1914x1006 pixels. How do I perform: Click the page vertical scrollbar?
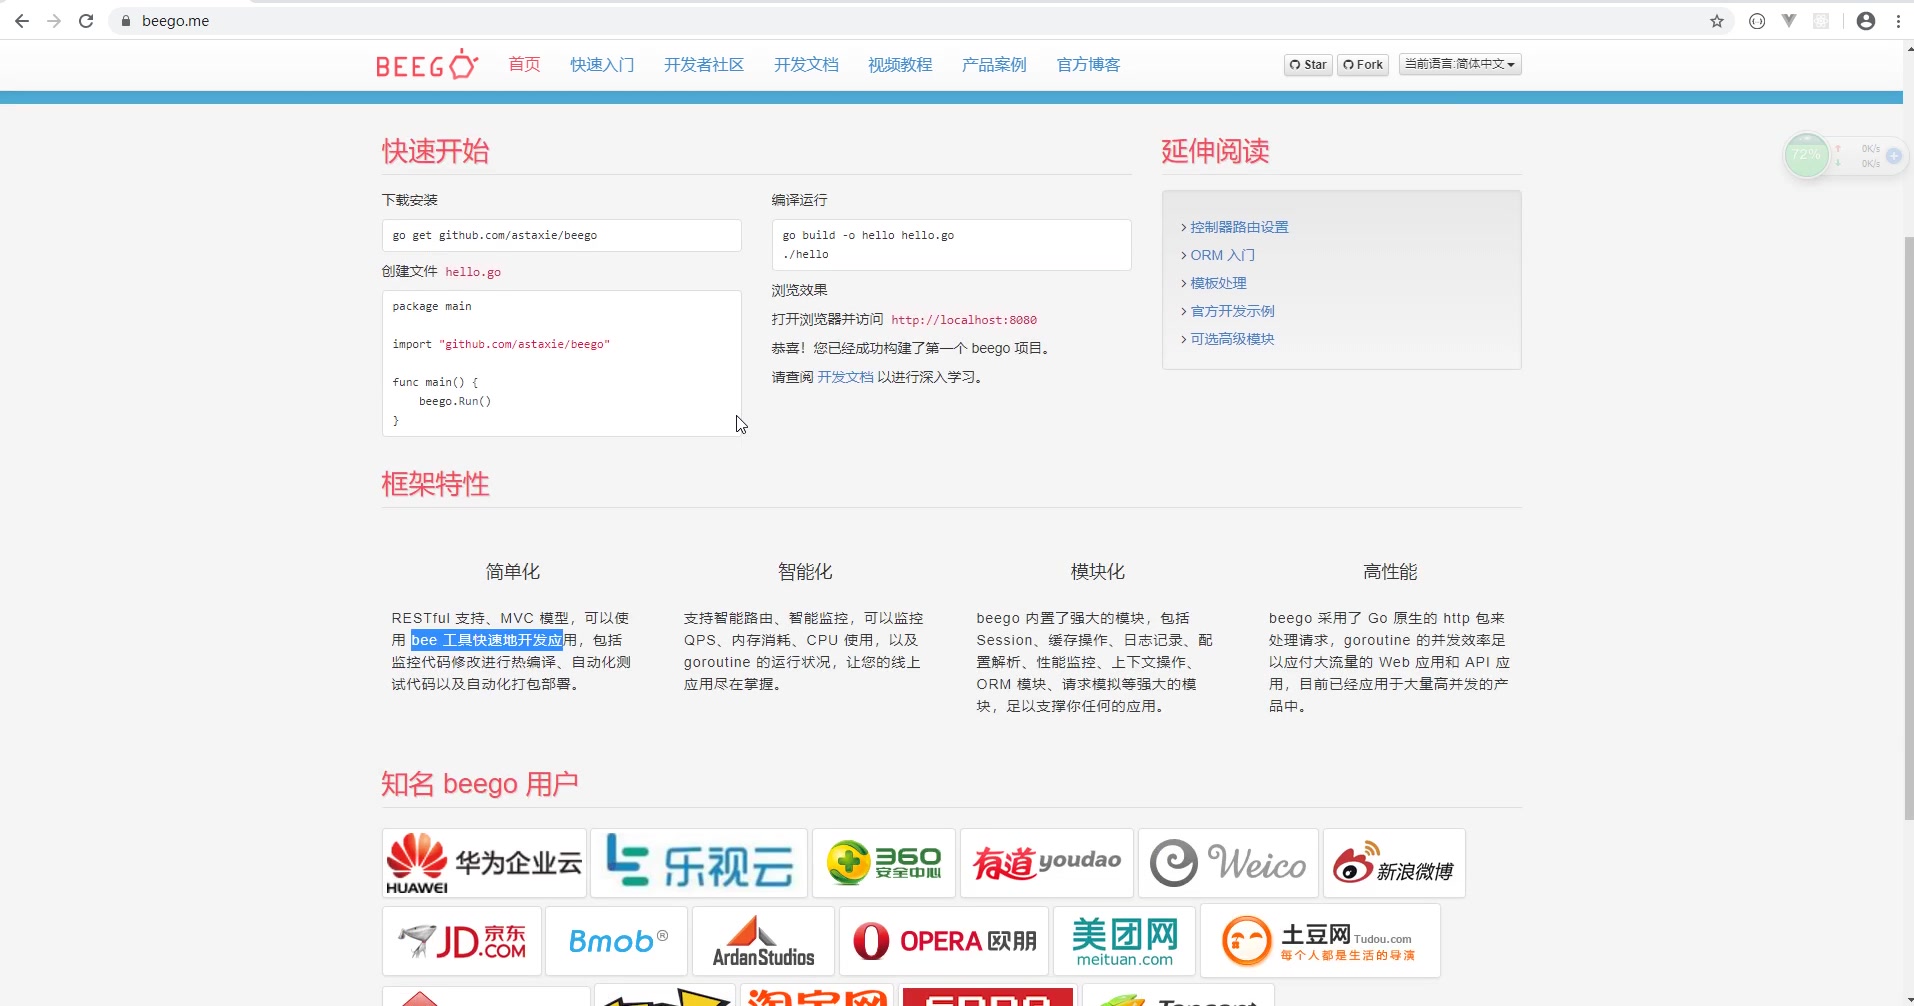pos(1908,528)
